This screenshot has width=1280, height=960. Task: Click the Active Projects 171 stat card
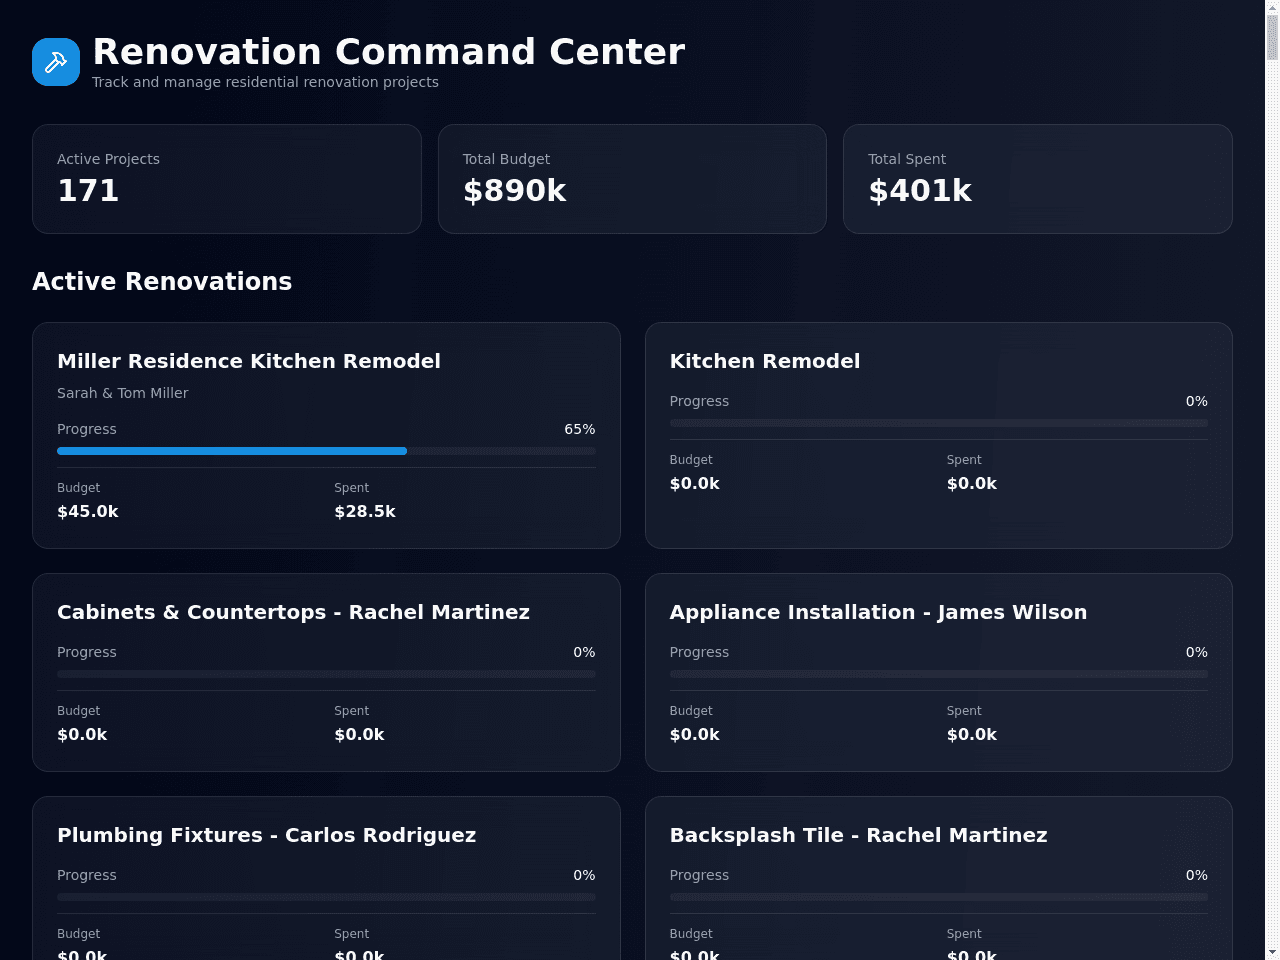(227, 179)
